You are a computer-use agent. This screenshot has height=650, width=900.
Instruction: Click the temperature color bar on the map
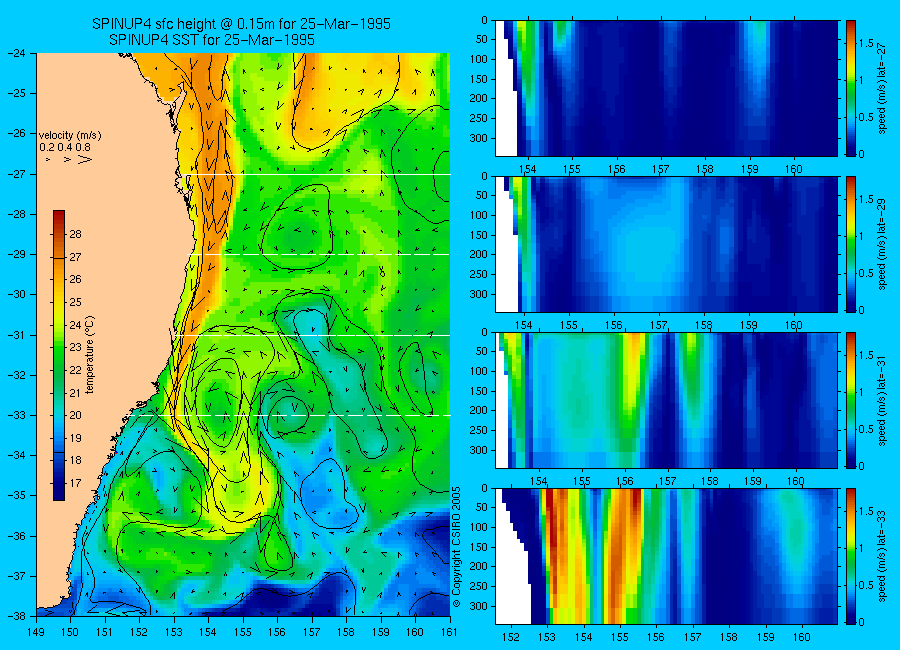pyautogui.click(x=59, y=355)
